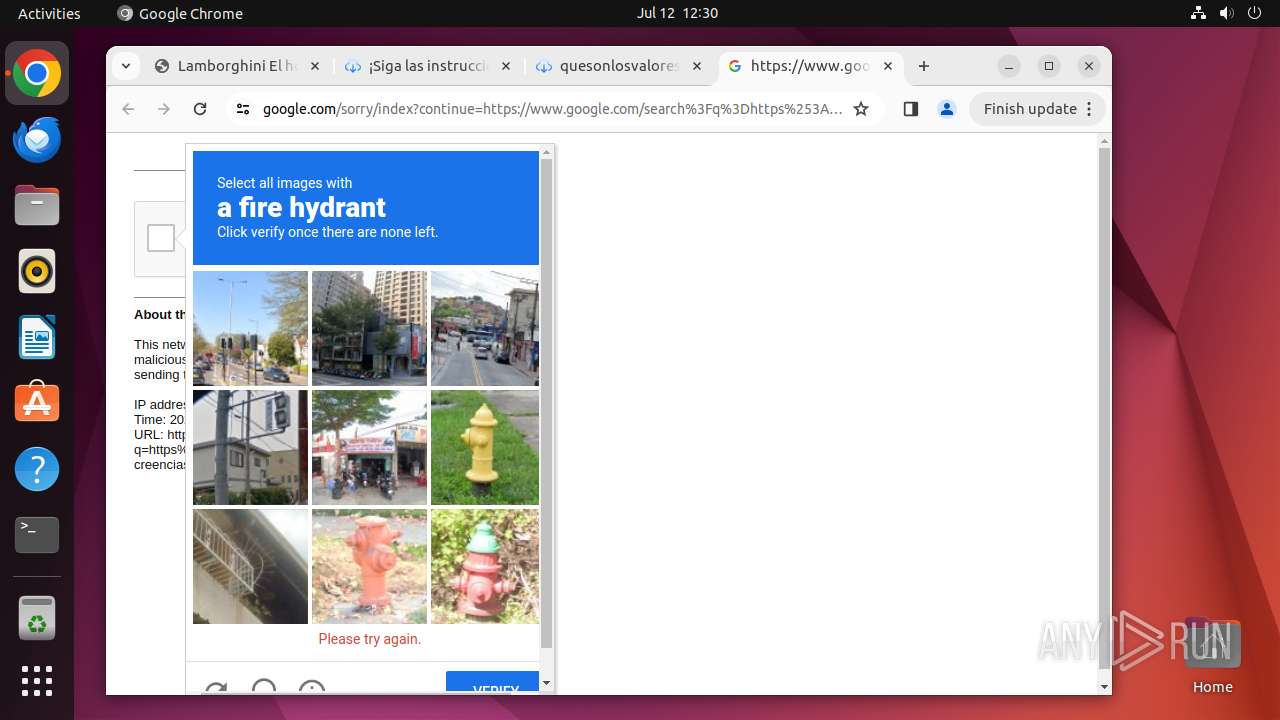
Task: Select the storefront with motorbikes image
Action: [369, 447]
